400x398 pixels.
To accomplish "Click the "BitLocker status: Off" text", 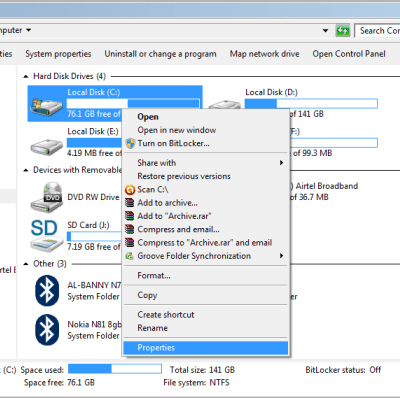I will (343, 370).
